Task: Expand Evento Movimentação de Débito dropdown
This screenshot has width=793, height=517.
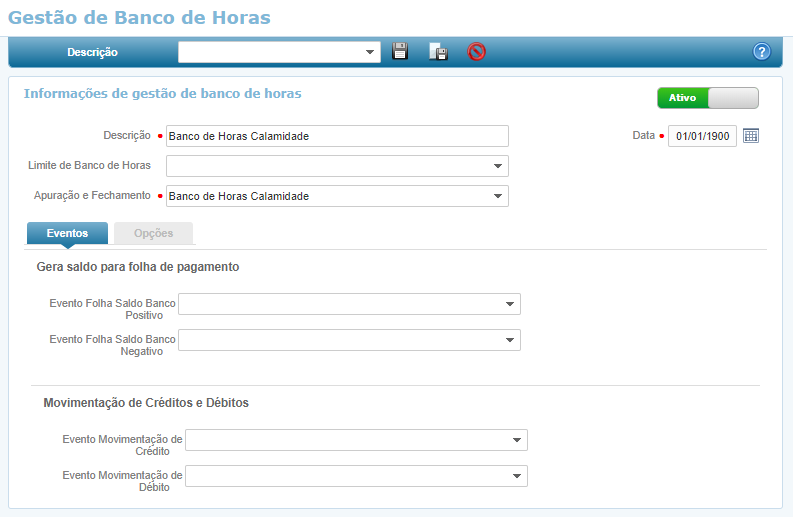Action: point(517,476)
